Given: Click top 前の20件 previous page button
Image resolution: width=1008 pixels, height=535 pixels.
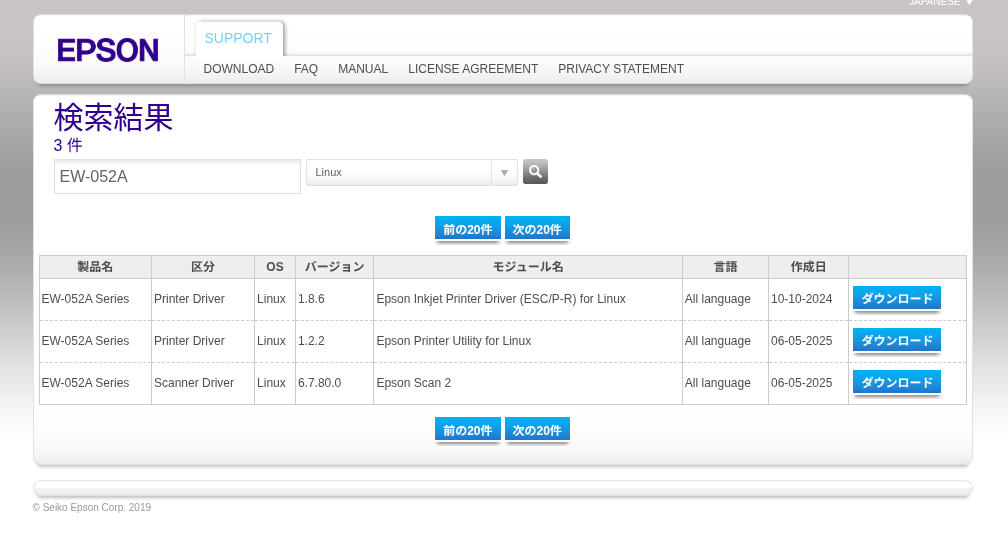Looking at the screenshot, I should pyautogui.click(x=468, y=229).
